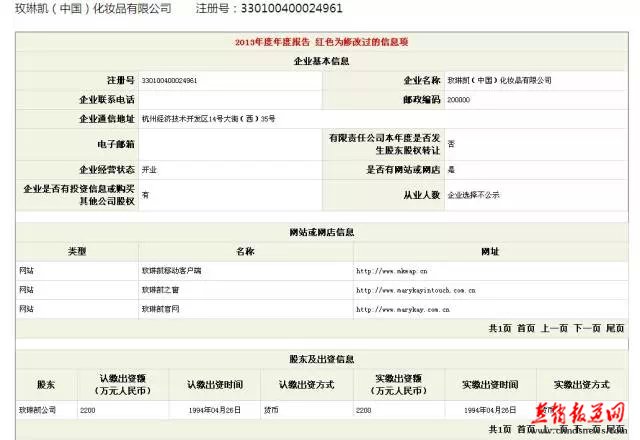640x440 pixels.
Task: Click the 企业联系电话 label
Action: pyautogui.click(x=107, y=100)
